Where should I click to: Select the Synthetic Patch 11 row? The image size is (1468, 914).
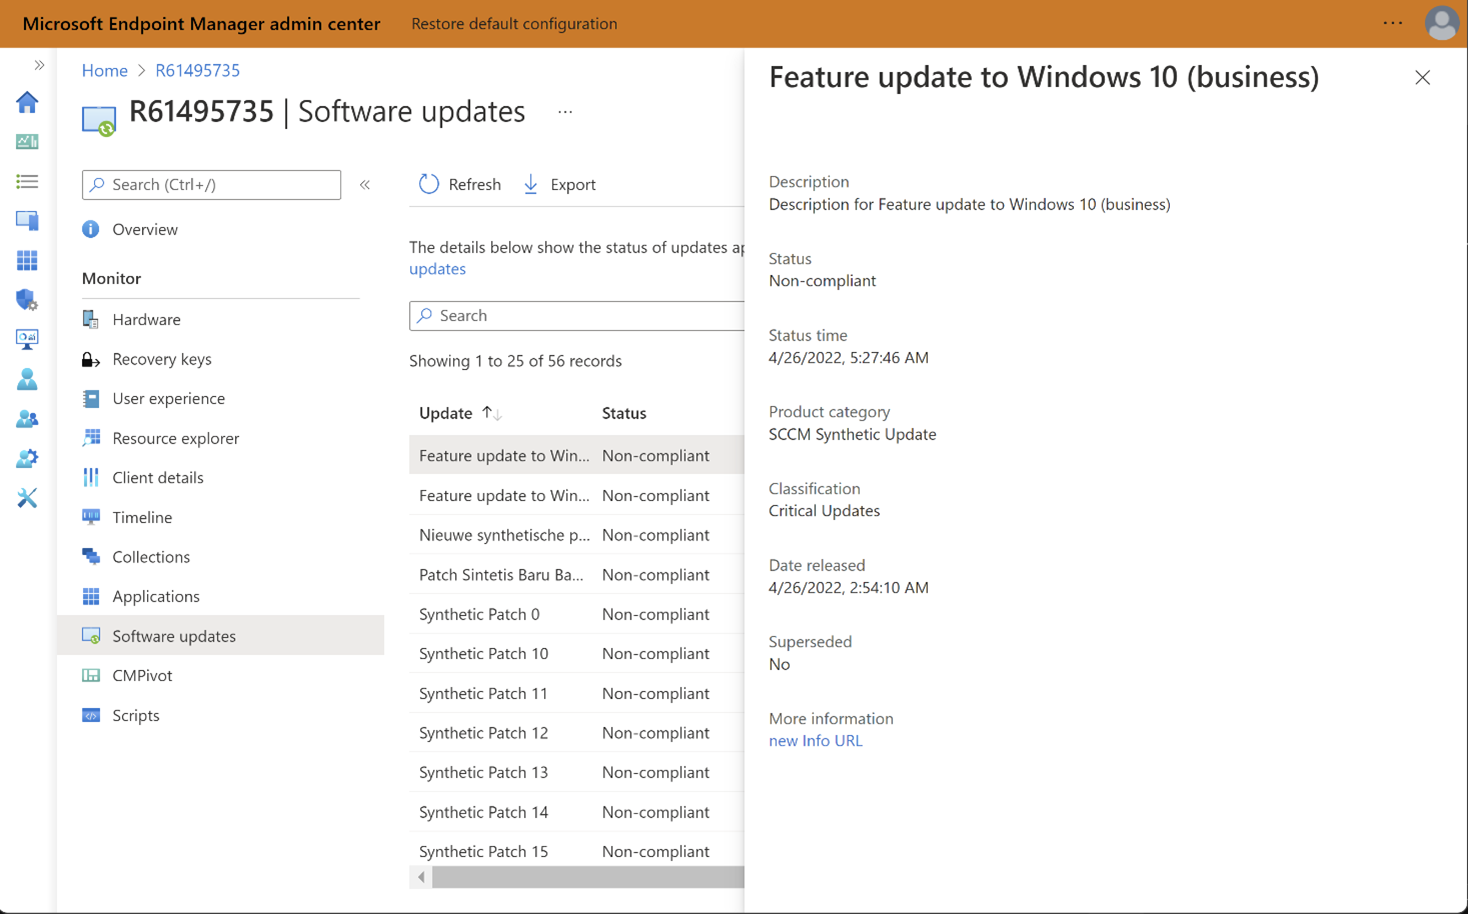click(x=577, y=693)
